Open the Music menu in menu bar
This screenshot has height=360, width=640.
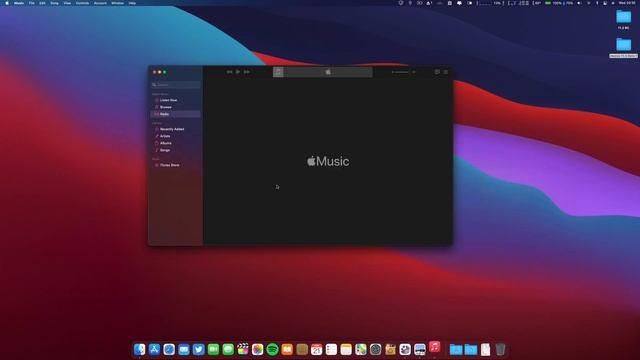pyautogui.click(x=19, y=3)
